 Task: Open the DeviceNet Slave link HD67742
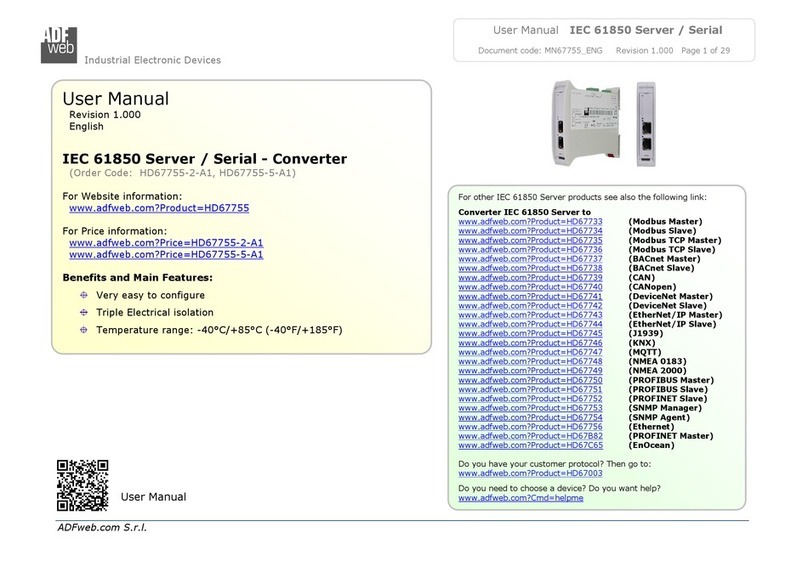[x=530, y=305]
